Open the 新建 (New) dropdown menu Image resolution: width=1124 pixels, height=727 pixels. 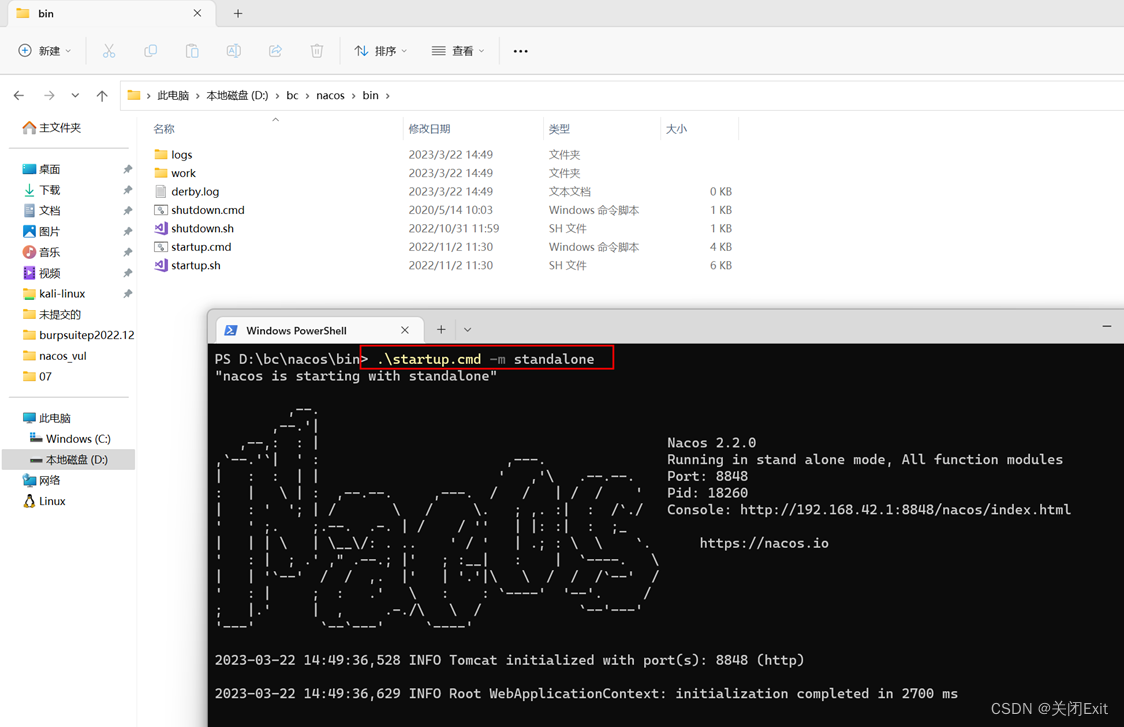tap(43, 51)
